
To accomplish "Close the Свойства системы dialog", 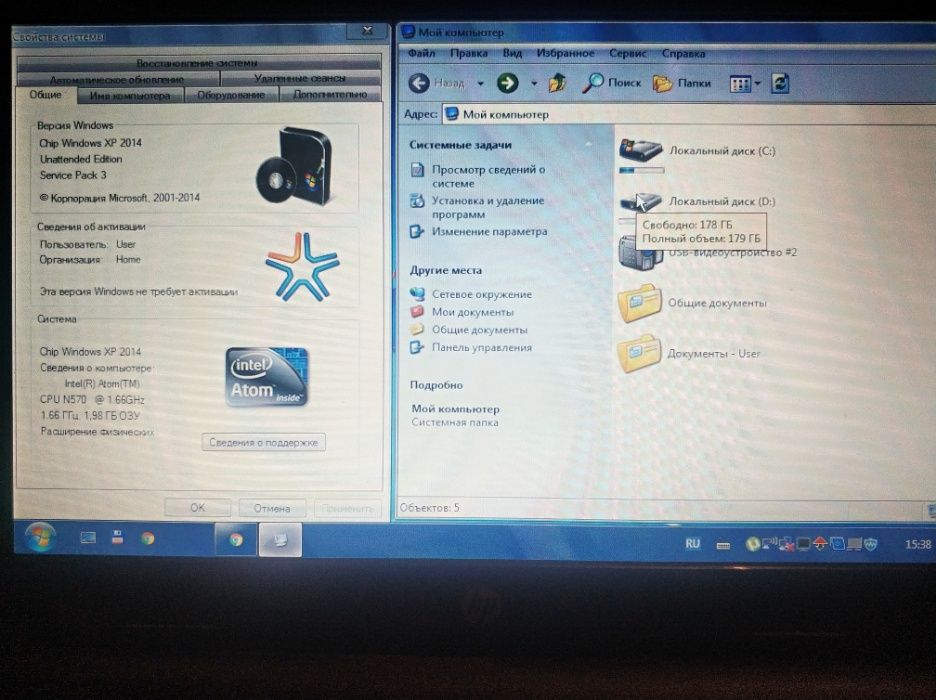I will 368,30.
